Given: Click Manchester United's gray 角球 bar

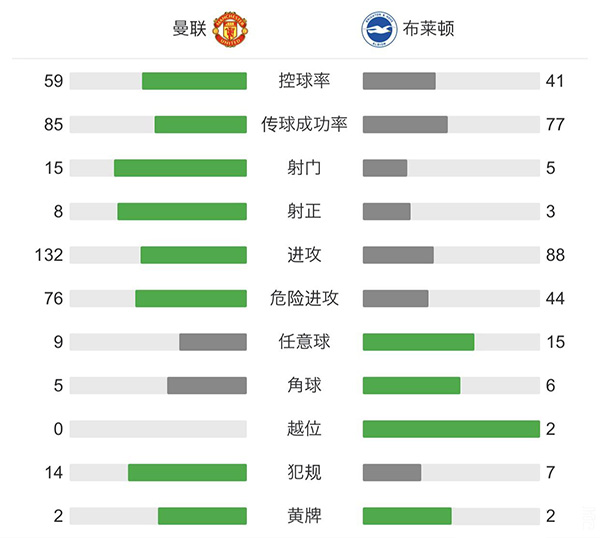Looking at the screenshot, I should coord(207,385).
